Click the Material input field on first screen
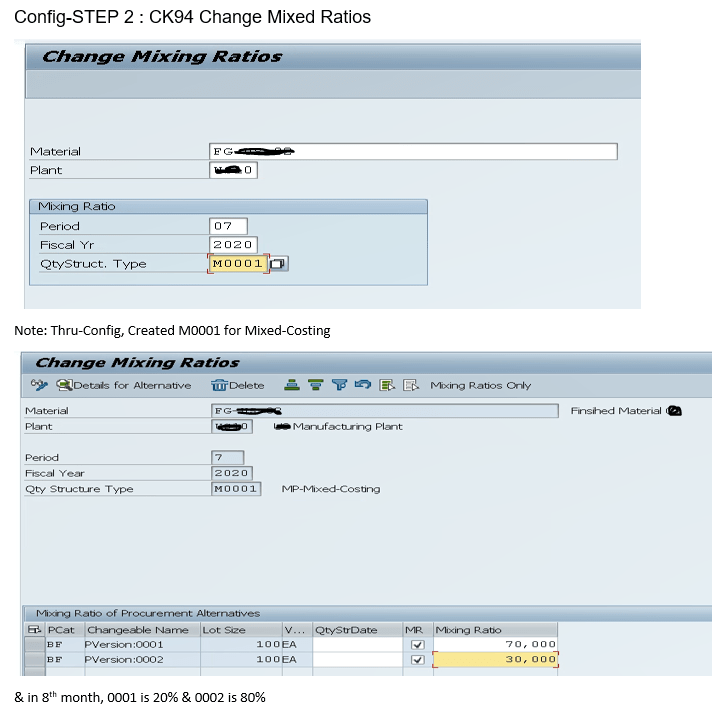Viewport: 724px width, 714px height. point(413,151)
